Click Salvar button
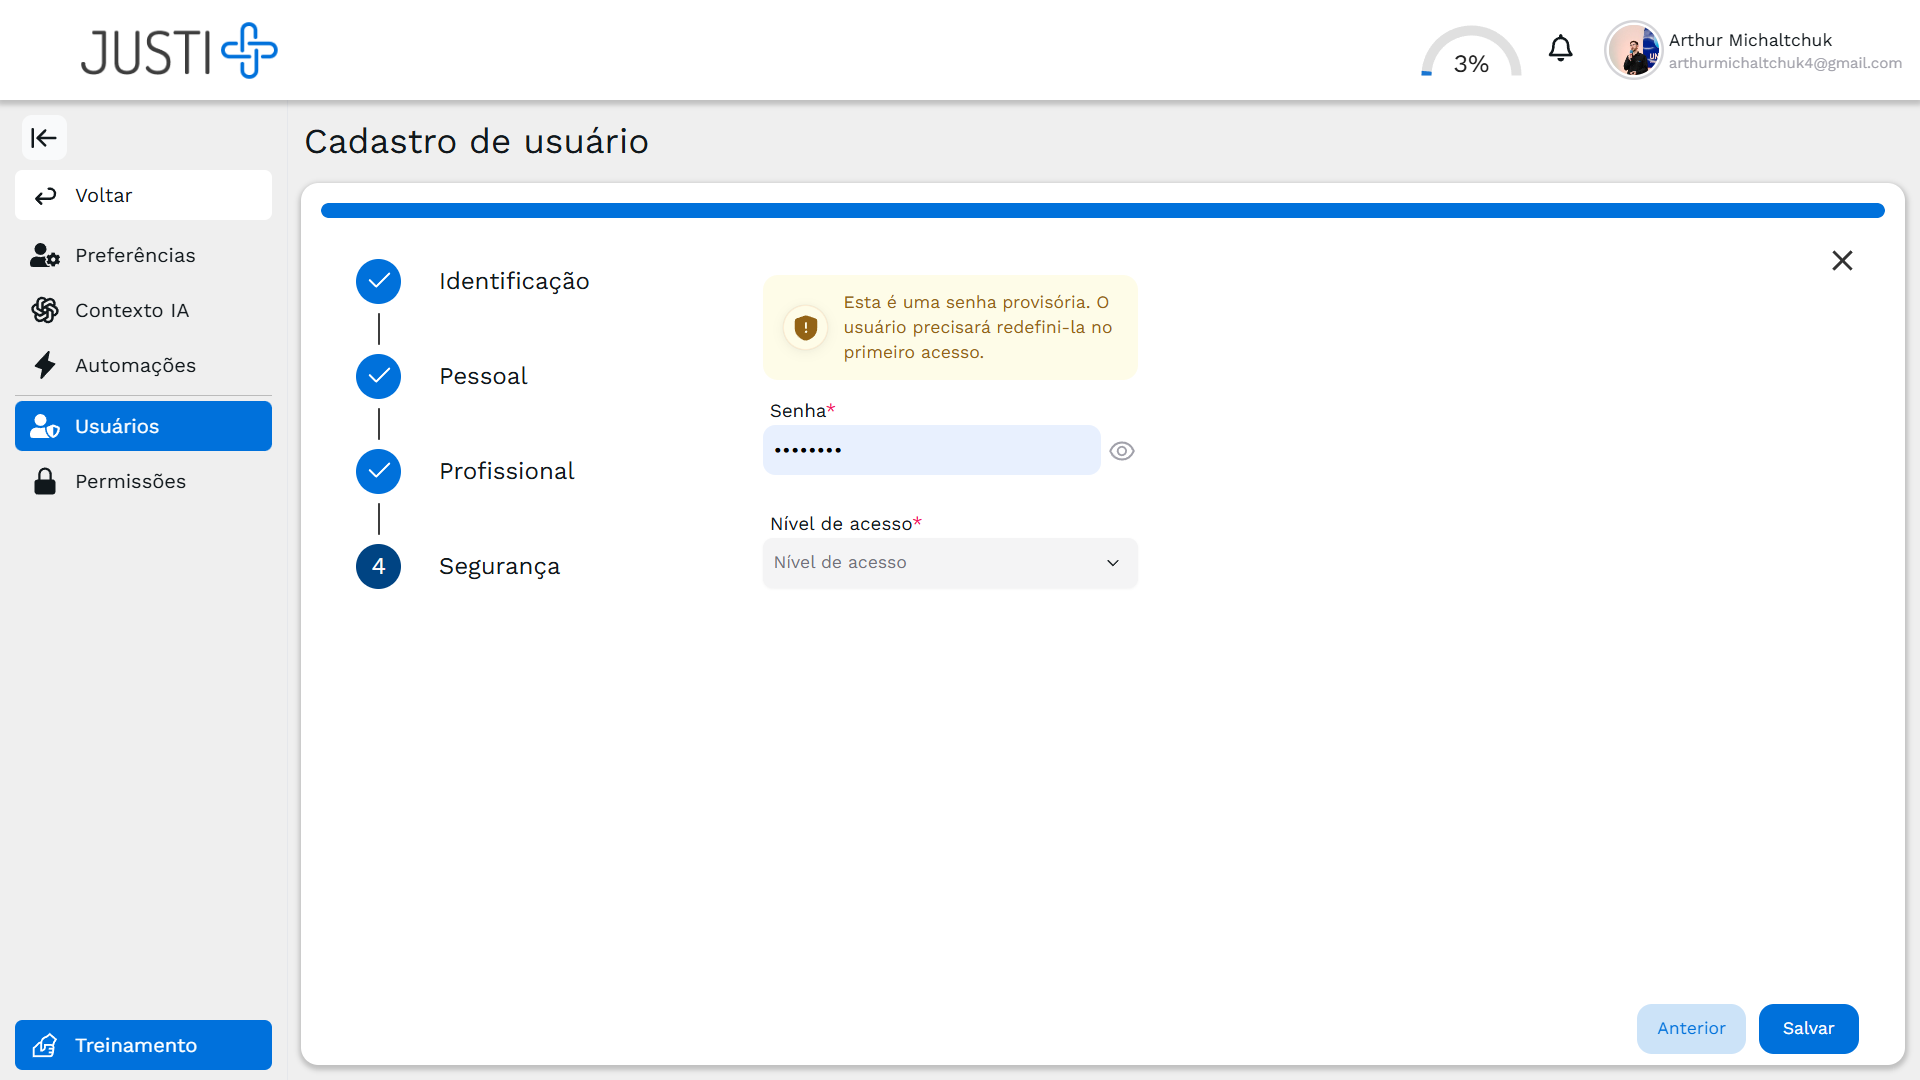Screen dimensions: 1920x1080 [1808, 1028]
